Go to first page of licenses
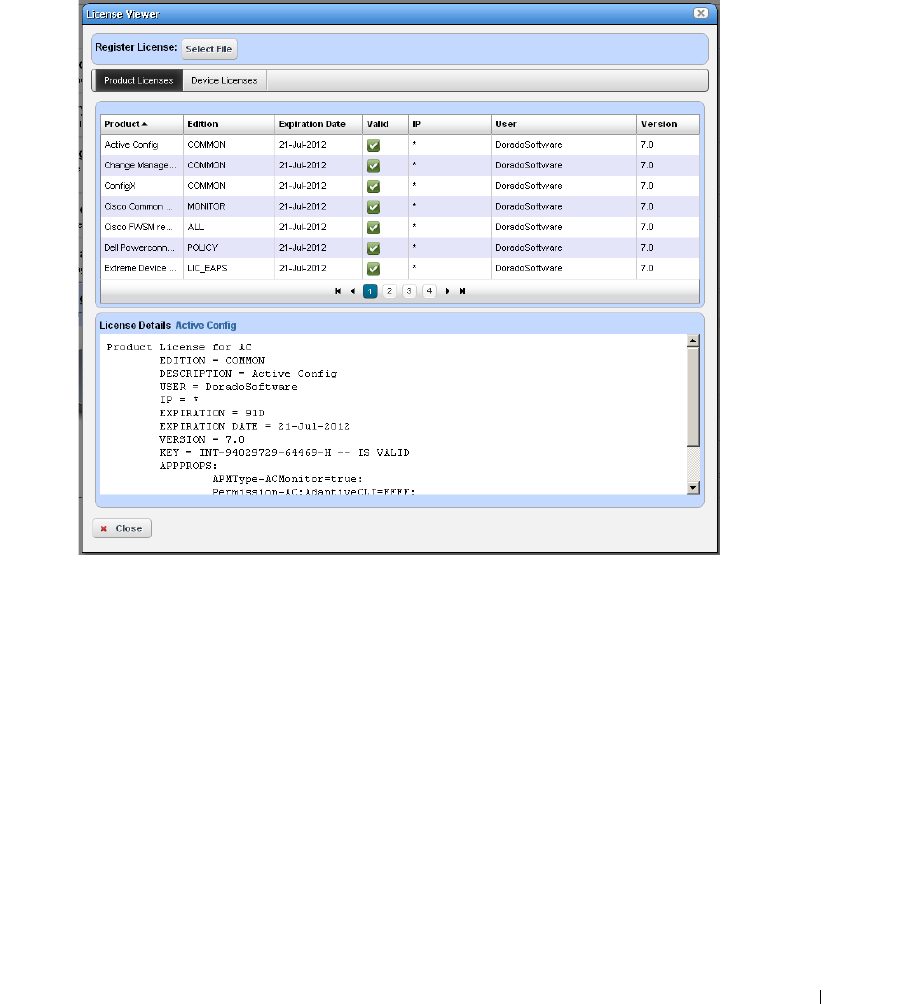The image size is (900, 1004). coord(338,291)
